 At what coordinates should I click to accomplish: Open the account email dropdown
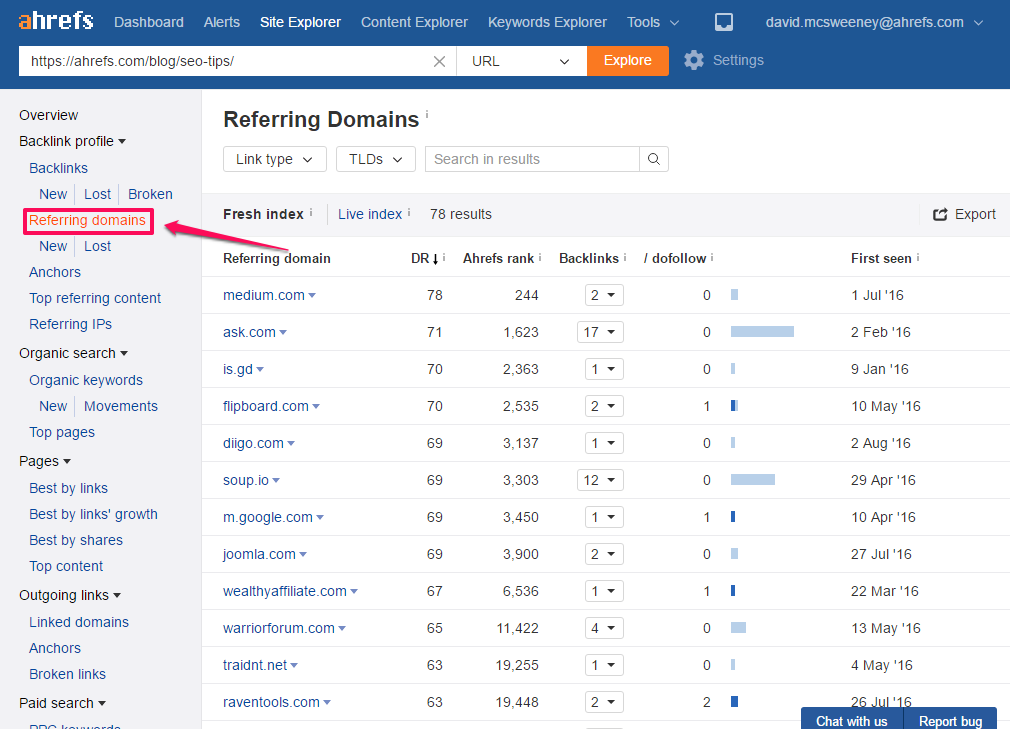coord(874,23)
